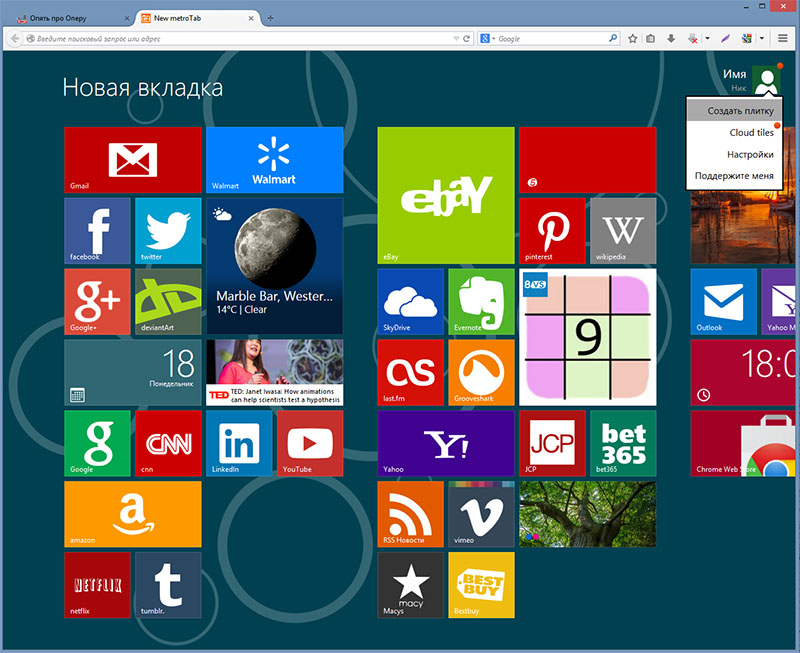
Task: Open the Amazon tile
Action: coord(132,514)
